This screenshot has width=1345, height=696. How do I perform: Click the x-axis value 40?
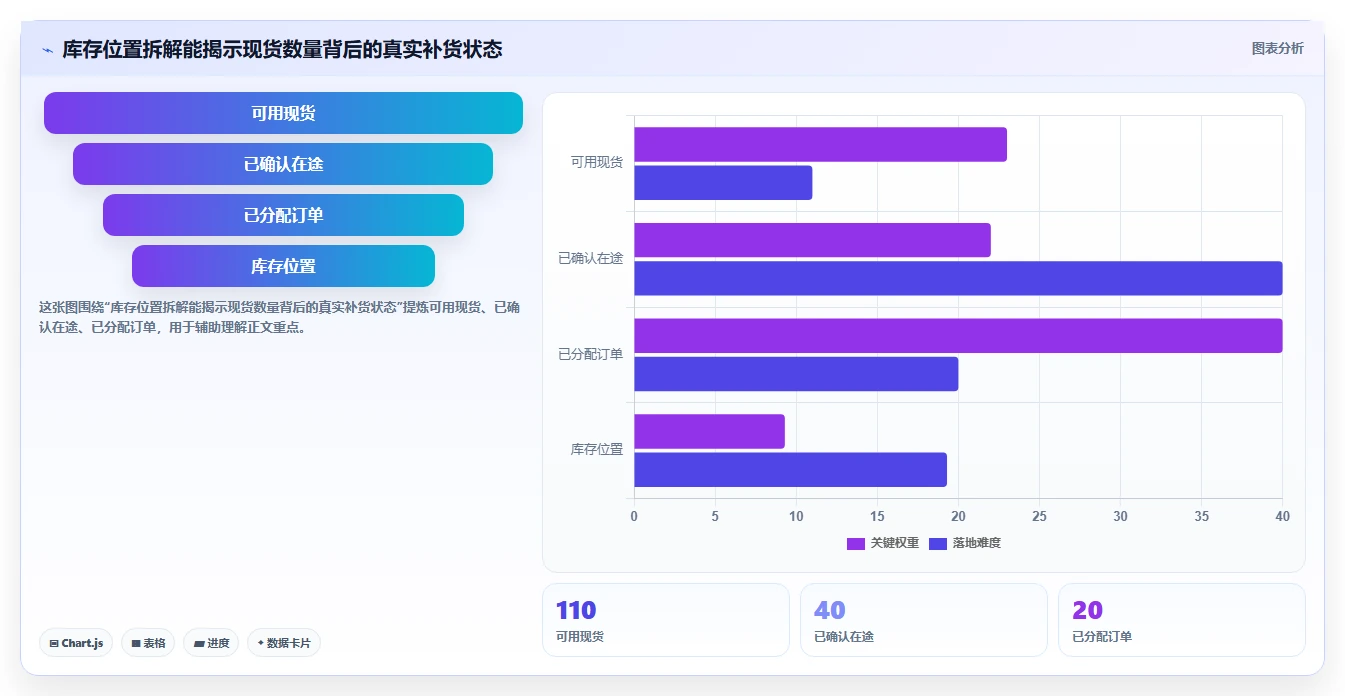(1283, 517)
